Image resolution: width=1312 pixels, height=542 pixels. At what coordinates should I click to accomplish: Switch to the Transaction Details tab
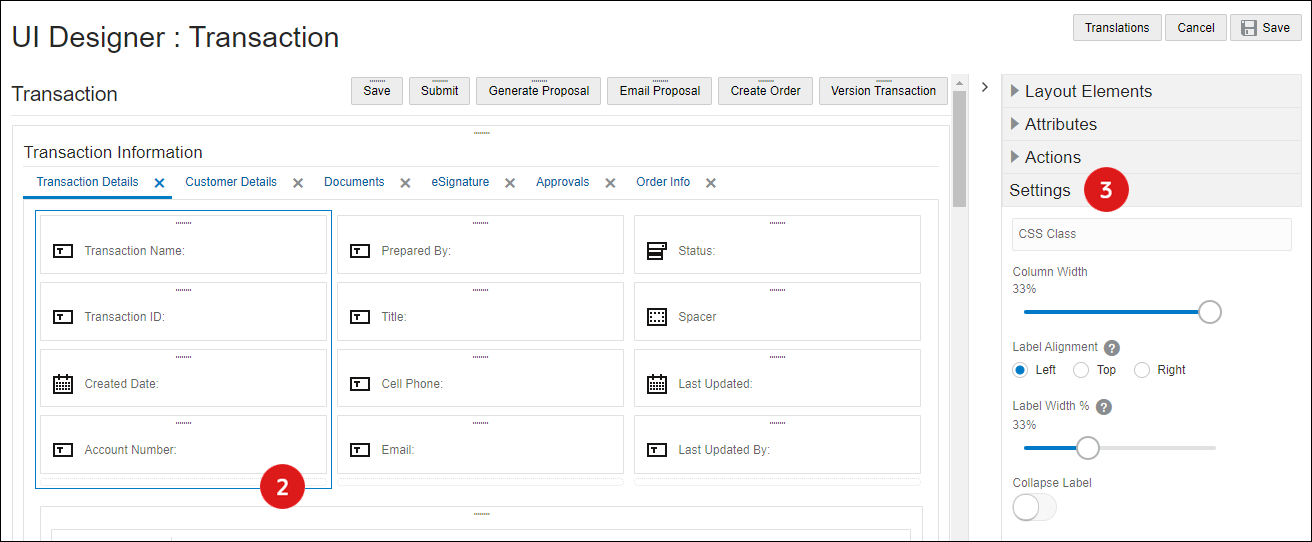(x=87, y=182)
